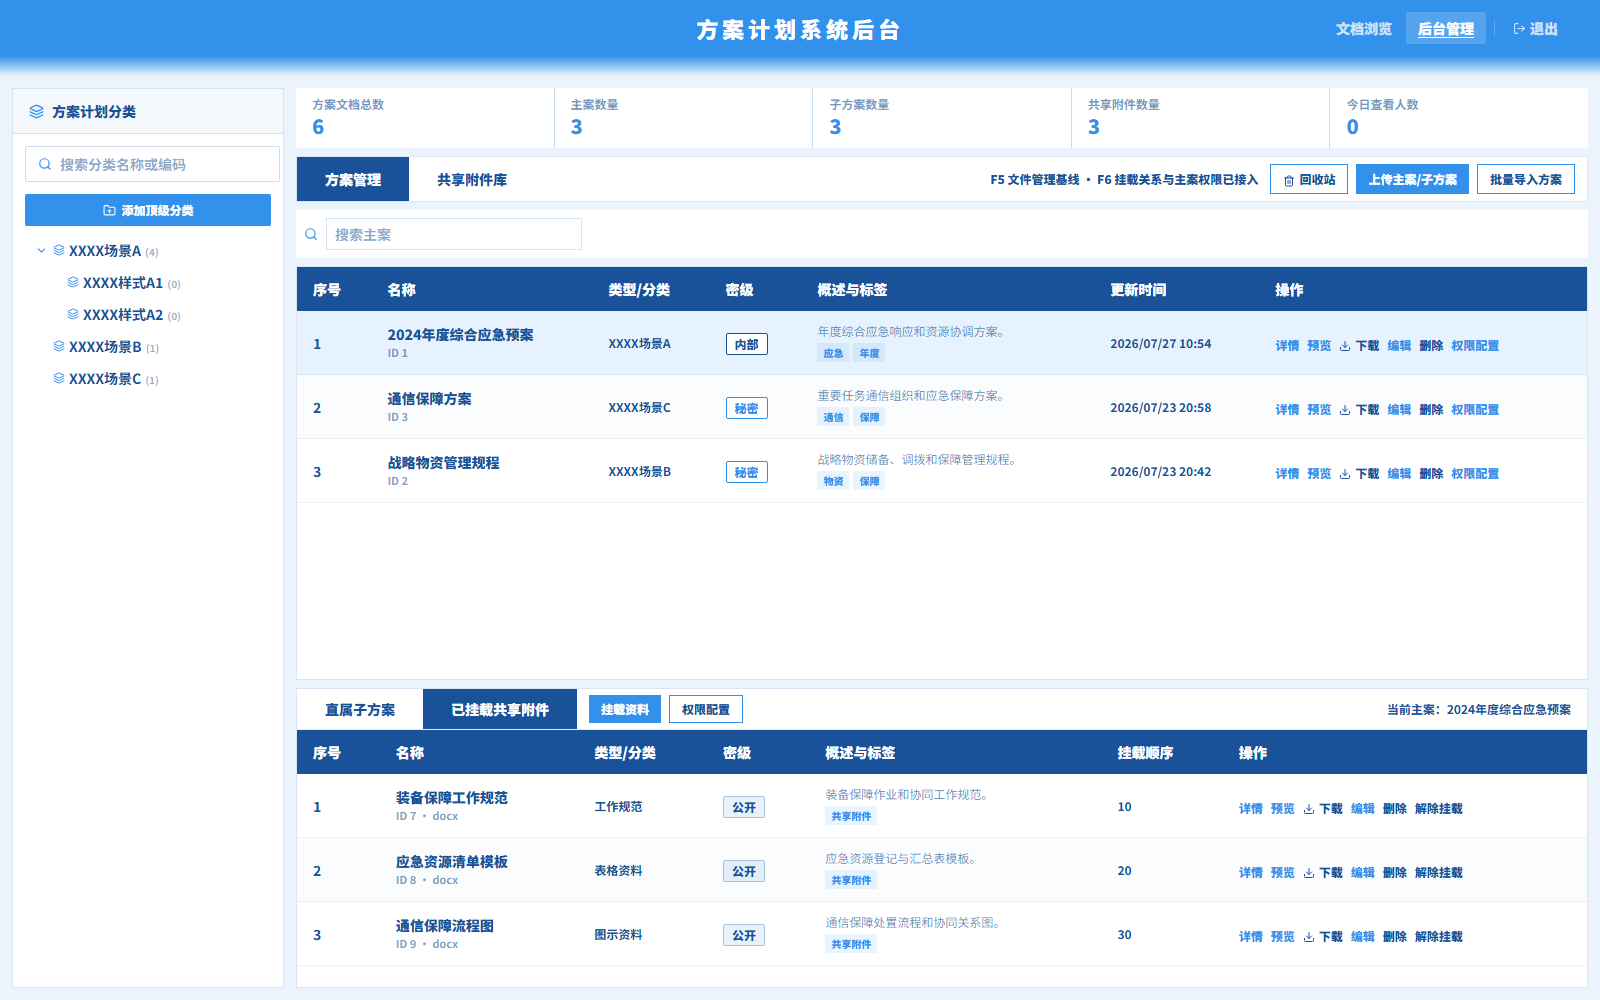Preview 2024年度综合应急预案 via 预览
The width and height of the screenshot is (1600, 1000).
pos(1319,346)
